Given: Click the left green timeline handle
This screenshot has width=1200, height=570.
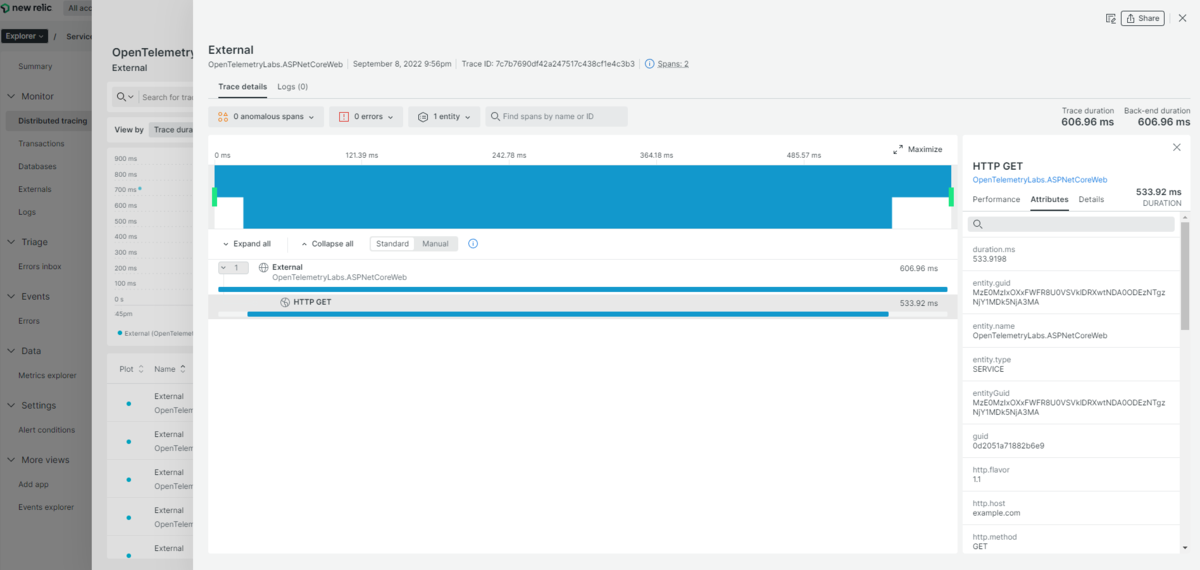Looking at the screenshot, I should (x=215, y=197).
